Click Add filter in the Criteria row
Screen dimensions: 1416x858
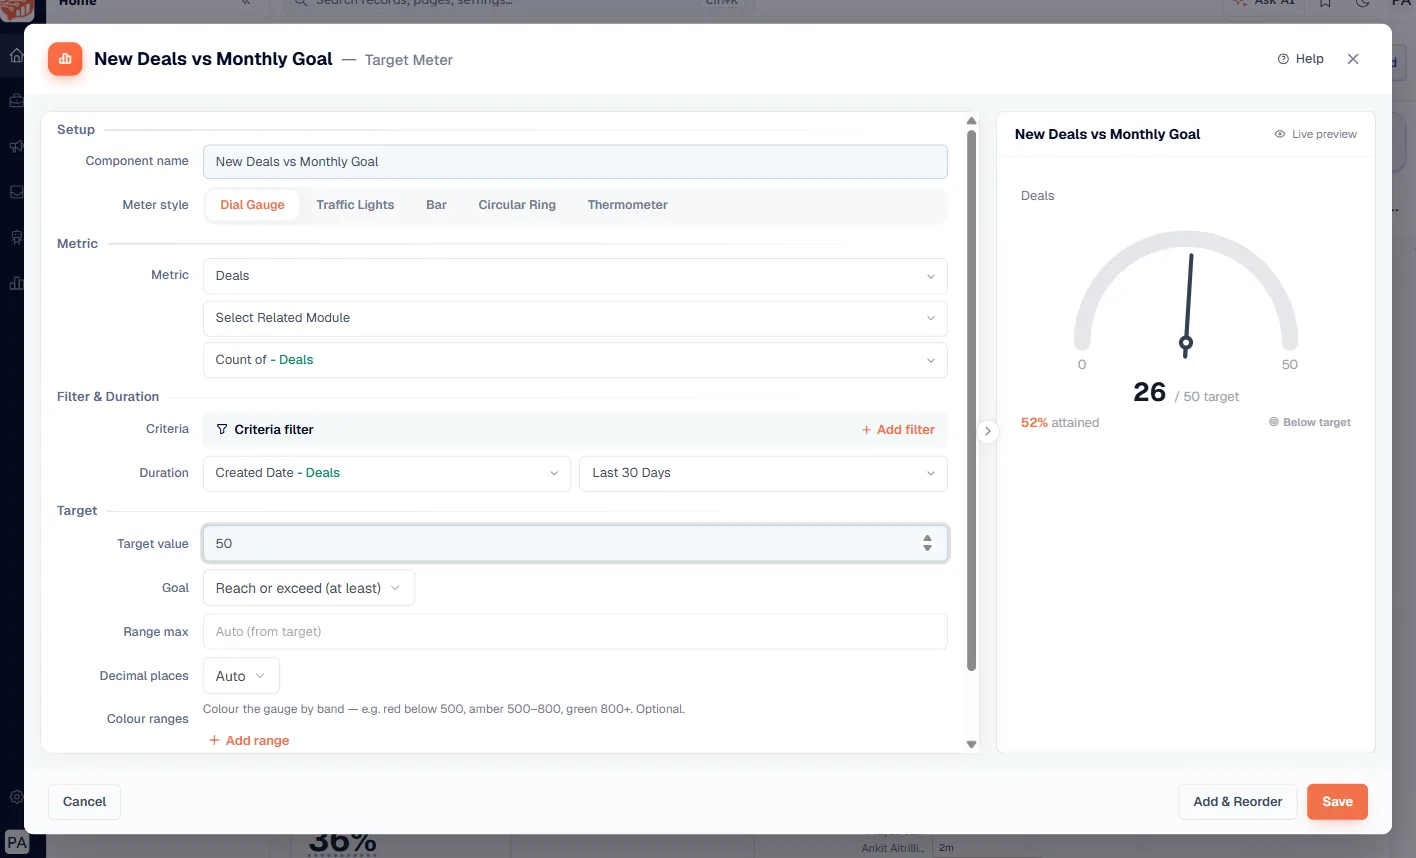(898, 430)
